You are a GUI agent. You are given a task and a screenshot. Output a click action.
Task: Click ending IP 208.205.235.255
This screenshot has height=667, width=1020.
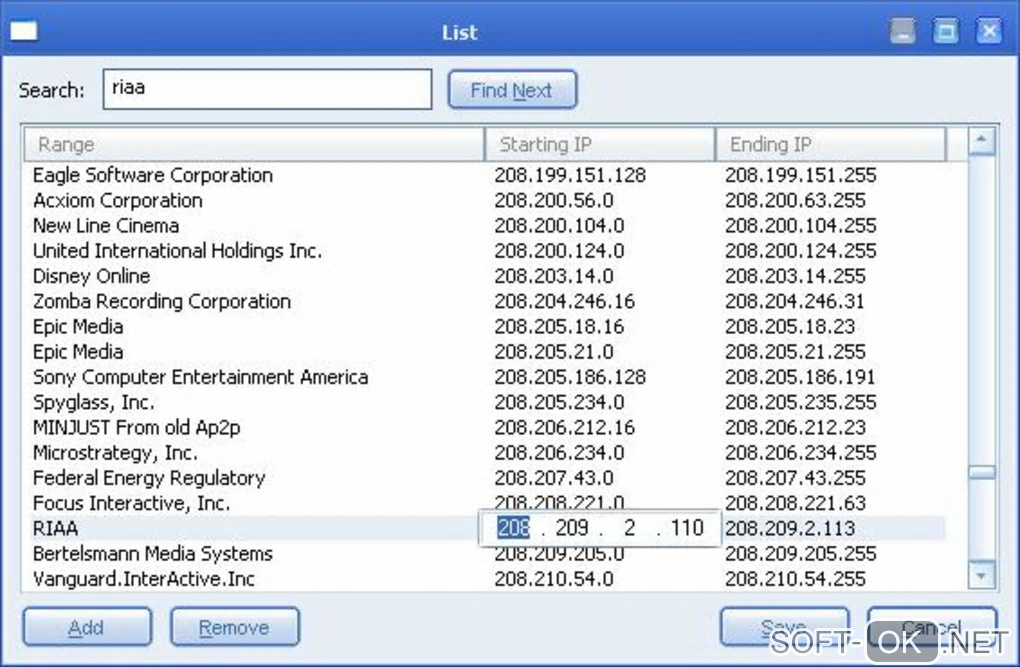pos(801,403)
